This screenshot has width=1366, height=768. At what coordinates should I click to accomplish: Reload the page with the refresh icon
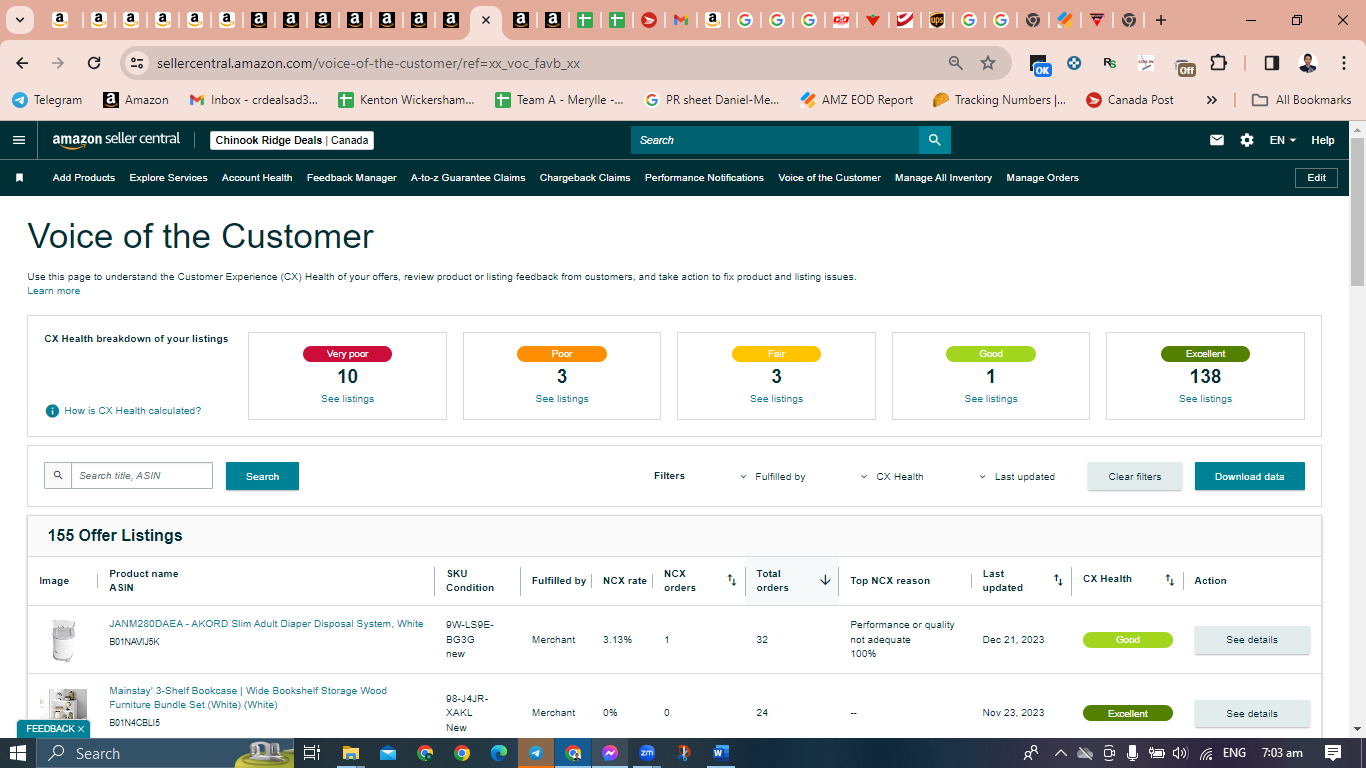coord(94,63)
